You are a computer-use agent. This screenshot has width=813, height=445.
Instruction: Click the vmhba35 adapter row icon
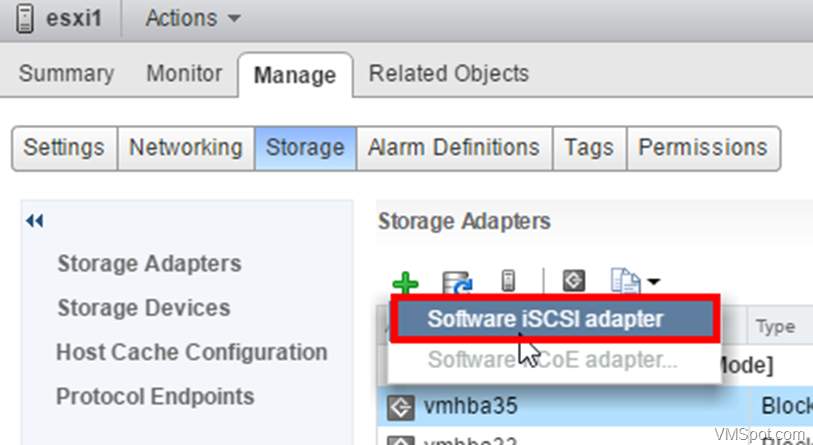click(401, 407)
